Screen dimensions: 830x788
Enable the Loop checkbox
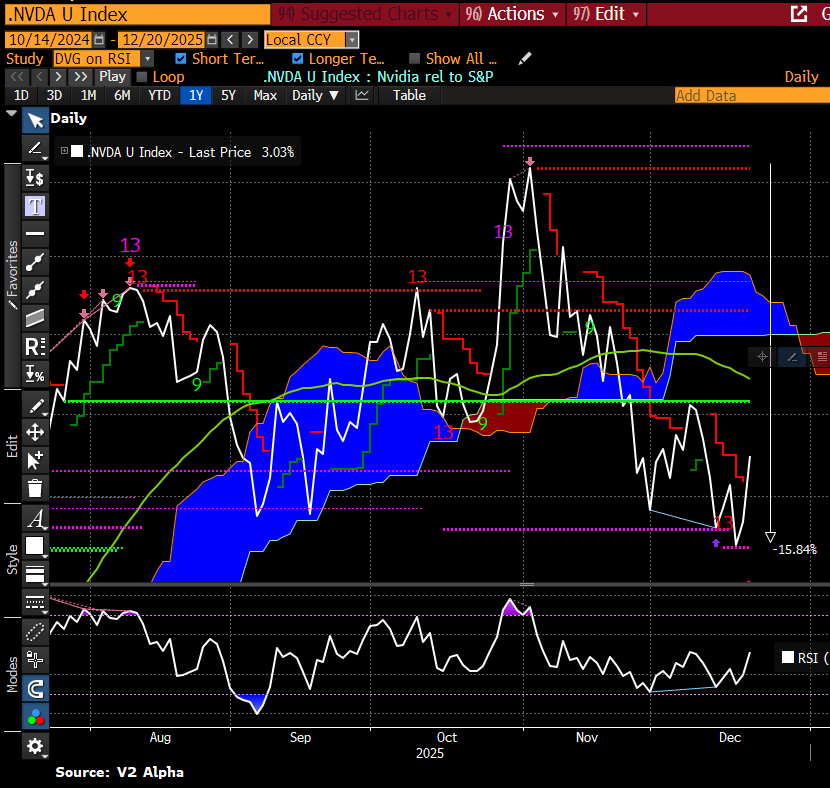[x=141, y=77]
